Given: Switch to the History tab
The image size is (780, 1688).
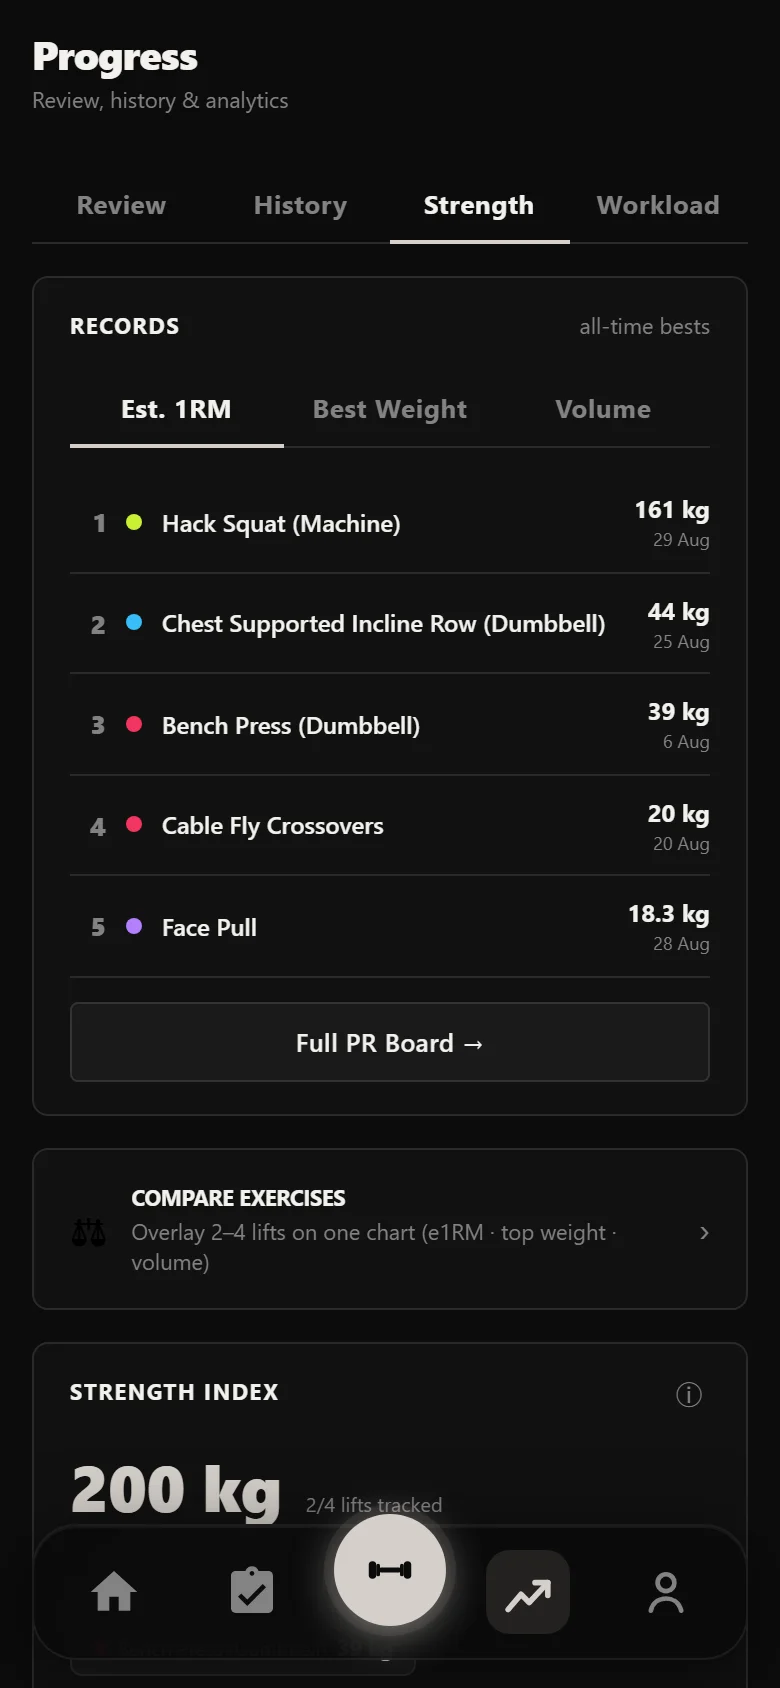Looking at the screenshot, I should pyautogui.click(x=300, y=206).
